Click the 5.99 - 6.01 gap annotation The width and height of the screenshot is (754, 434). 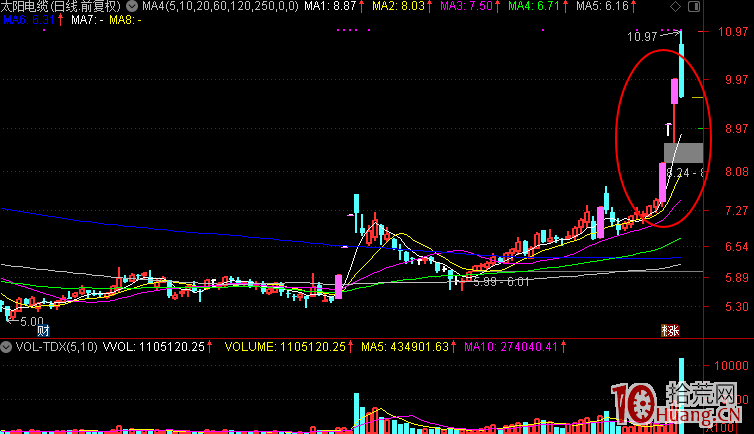[x=501, y=282]
